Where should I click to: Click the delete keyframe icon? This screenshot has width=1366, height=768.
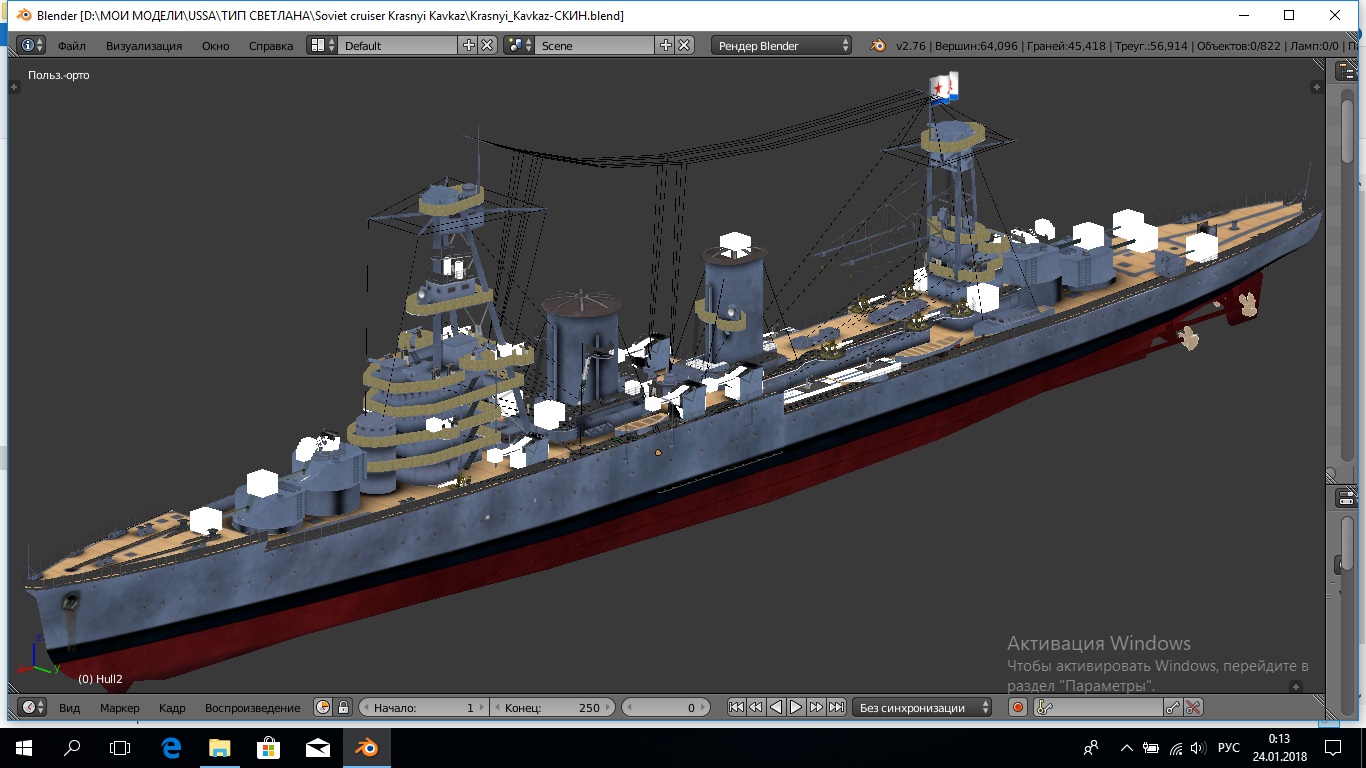point(1193,707)
